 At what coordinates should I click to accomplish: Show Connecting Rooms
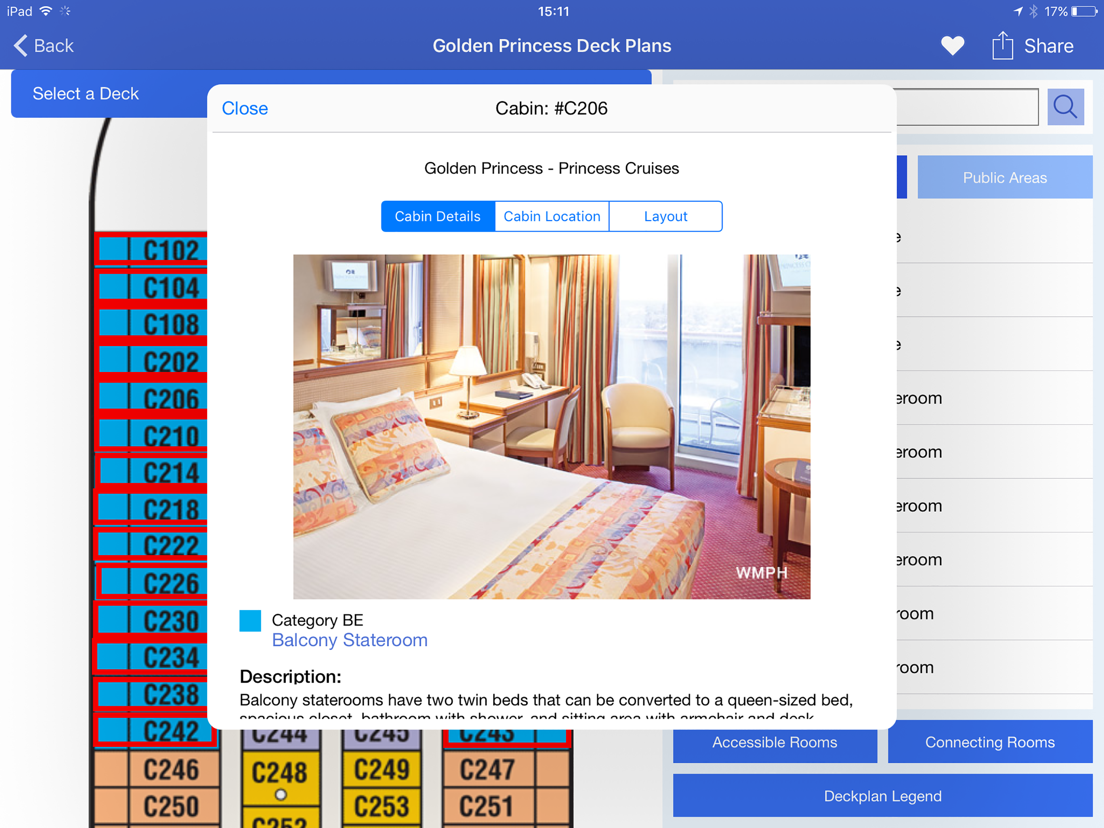990,742
